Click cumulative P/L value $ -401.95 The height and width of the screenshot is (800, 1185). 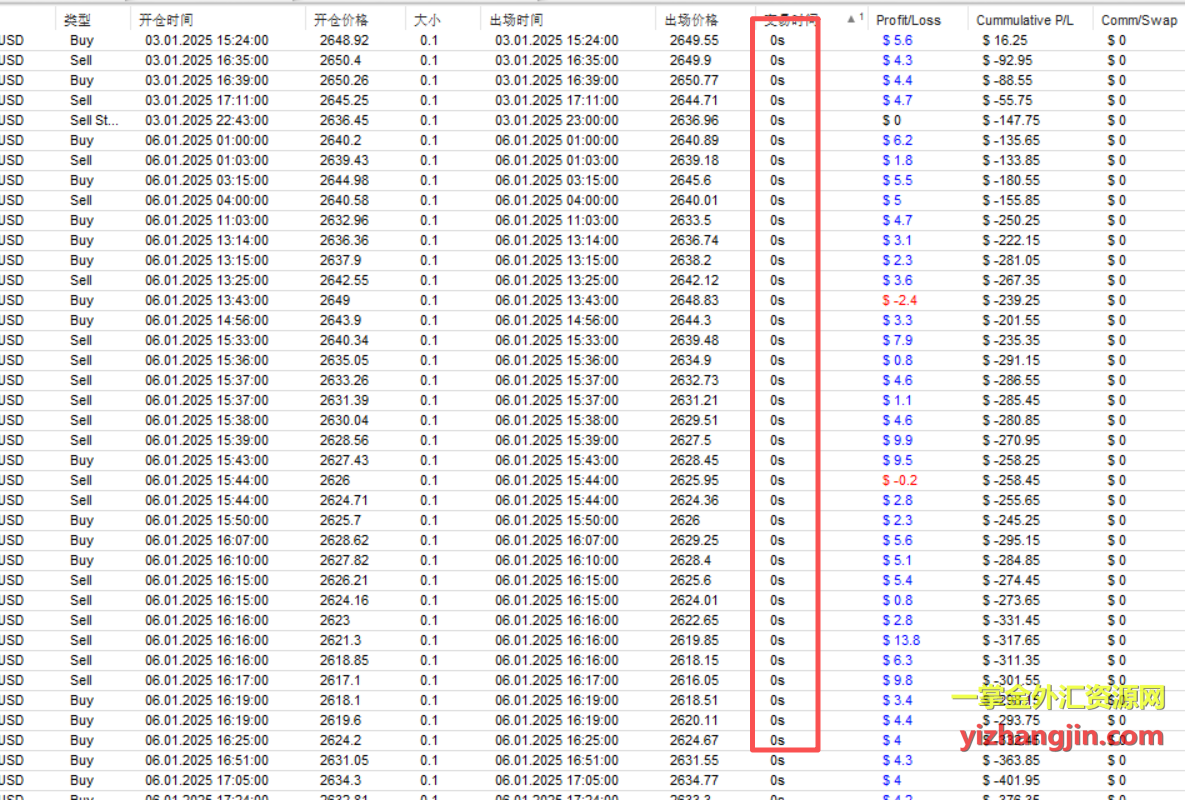pos(1012,780)
